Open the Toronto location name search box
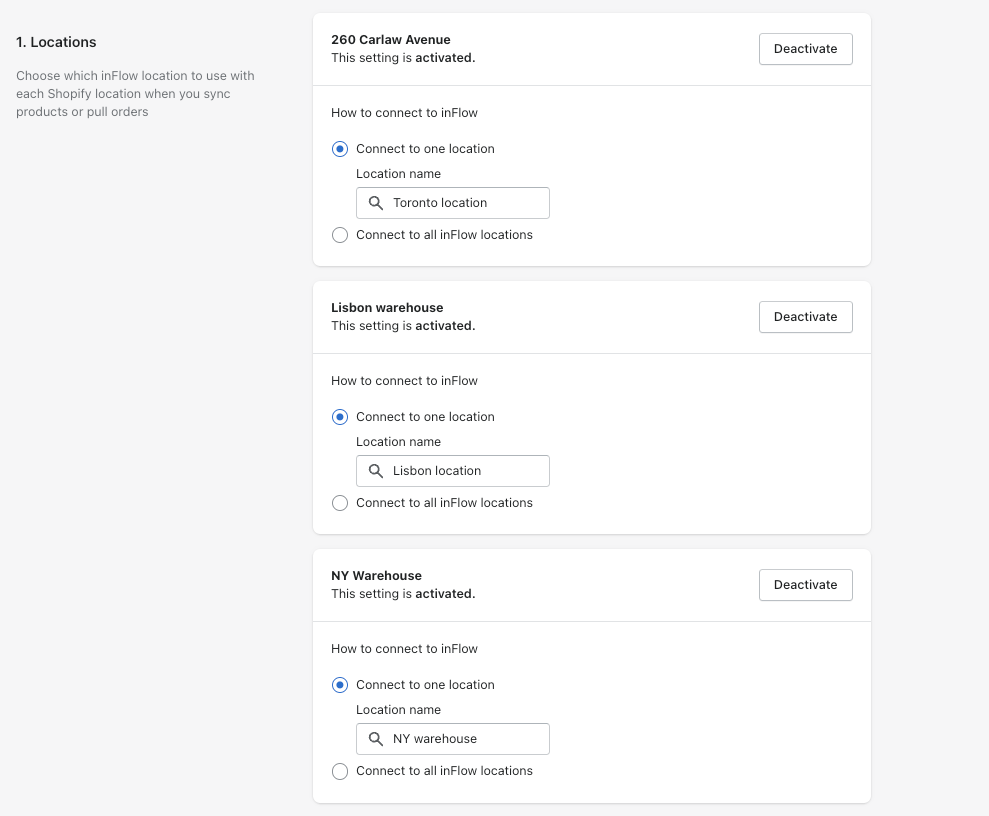The image size is (989, 816). [x=453, y=203]
